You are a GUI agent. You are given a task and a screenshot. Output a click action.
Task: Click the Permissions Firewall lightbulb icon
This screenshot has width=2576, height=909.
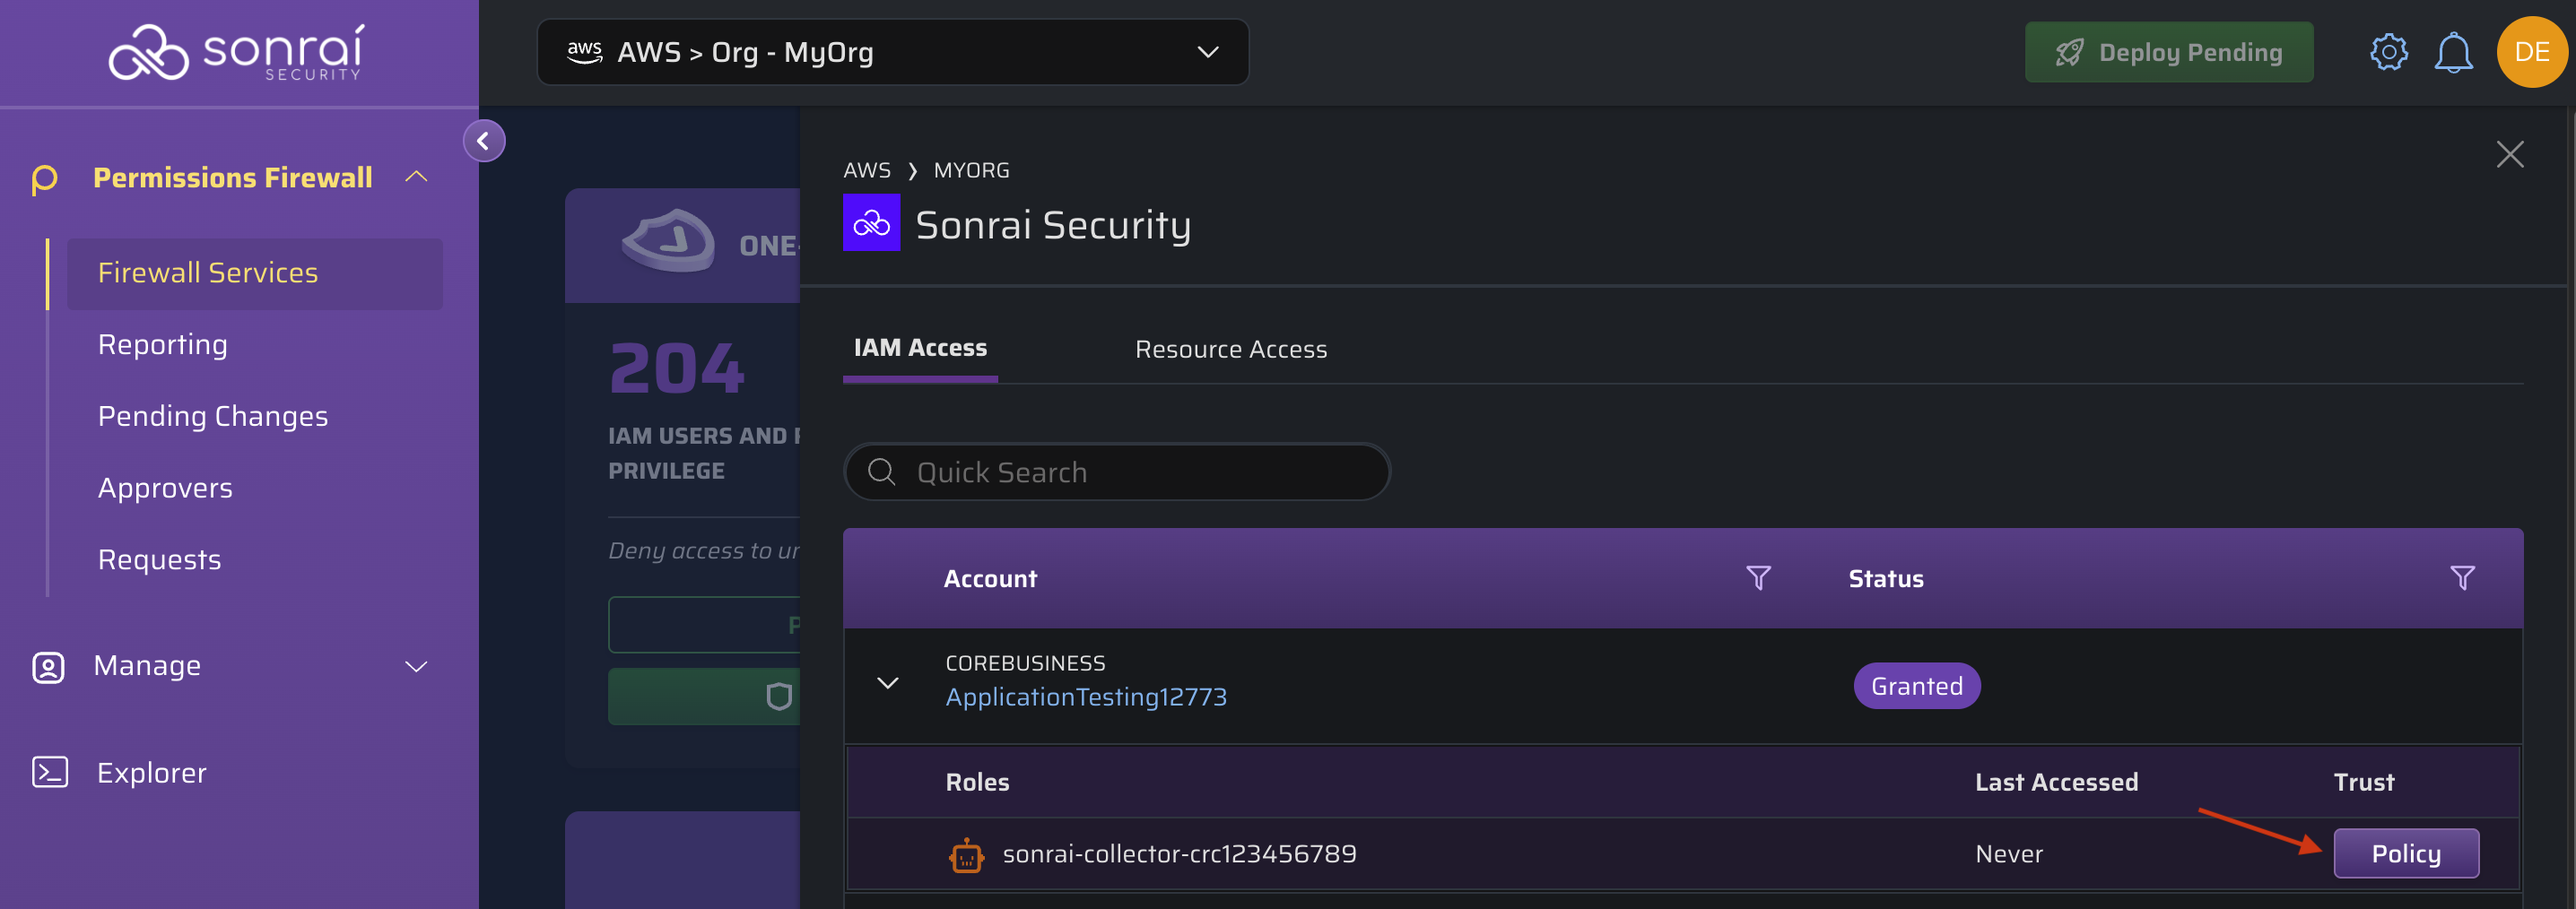(44, 179)
